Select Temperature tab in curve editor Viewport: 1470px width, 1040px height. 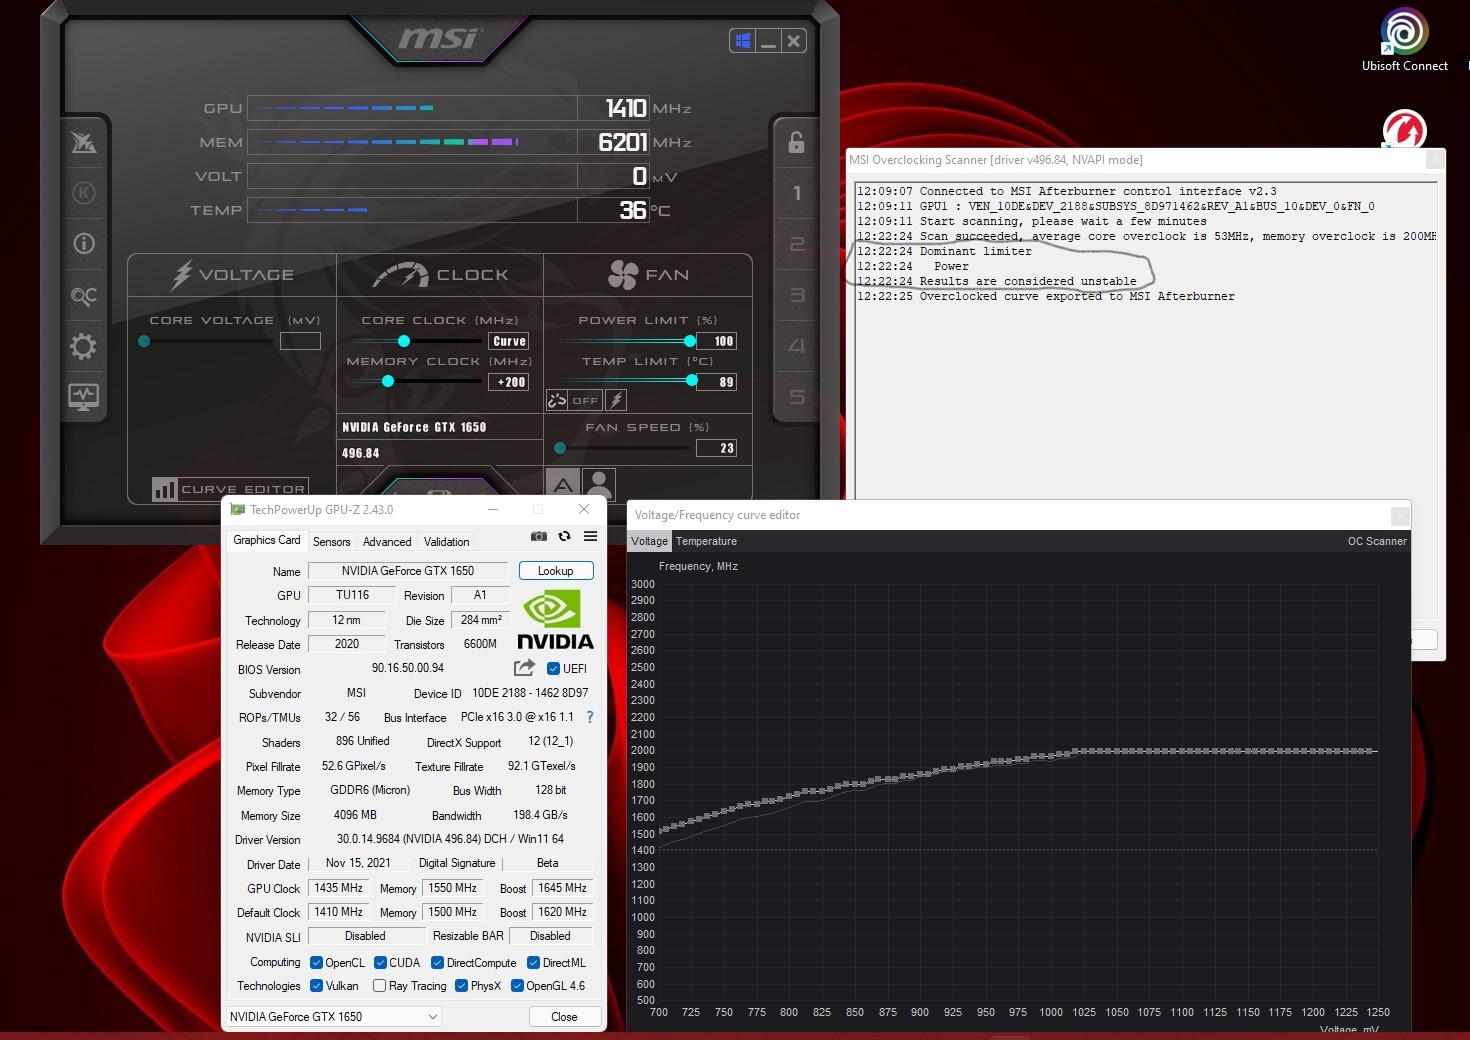point(706,541)
